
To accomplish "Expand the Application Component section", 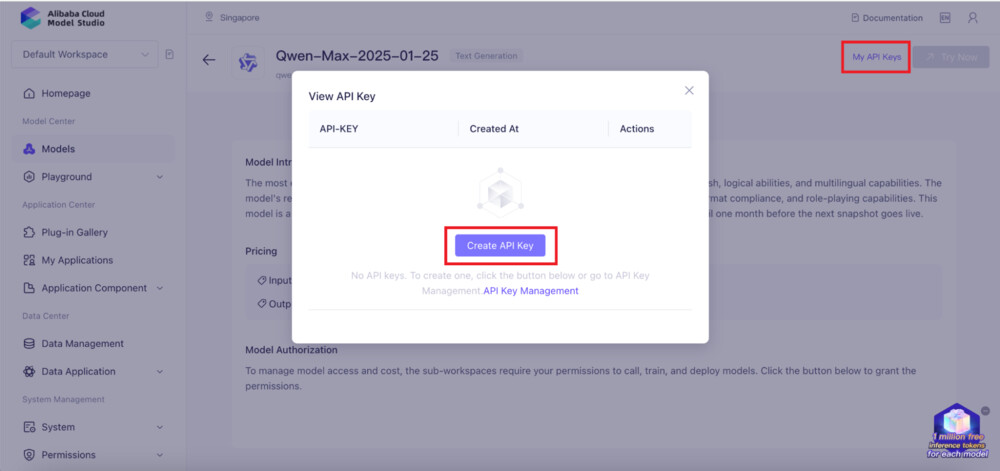I will click(x=159, y=288).
